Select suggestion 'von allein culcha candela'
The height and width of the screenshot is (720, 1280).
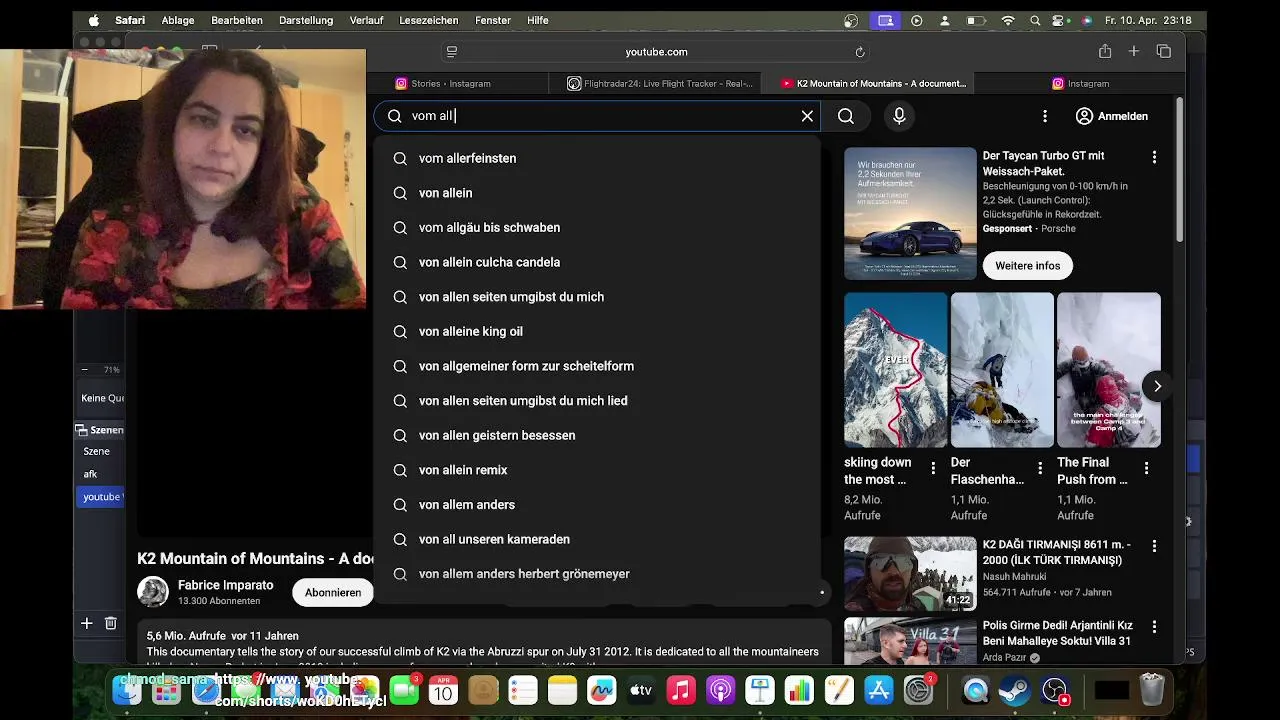tap(596, 262)
